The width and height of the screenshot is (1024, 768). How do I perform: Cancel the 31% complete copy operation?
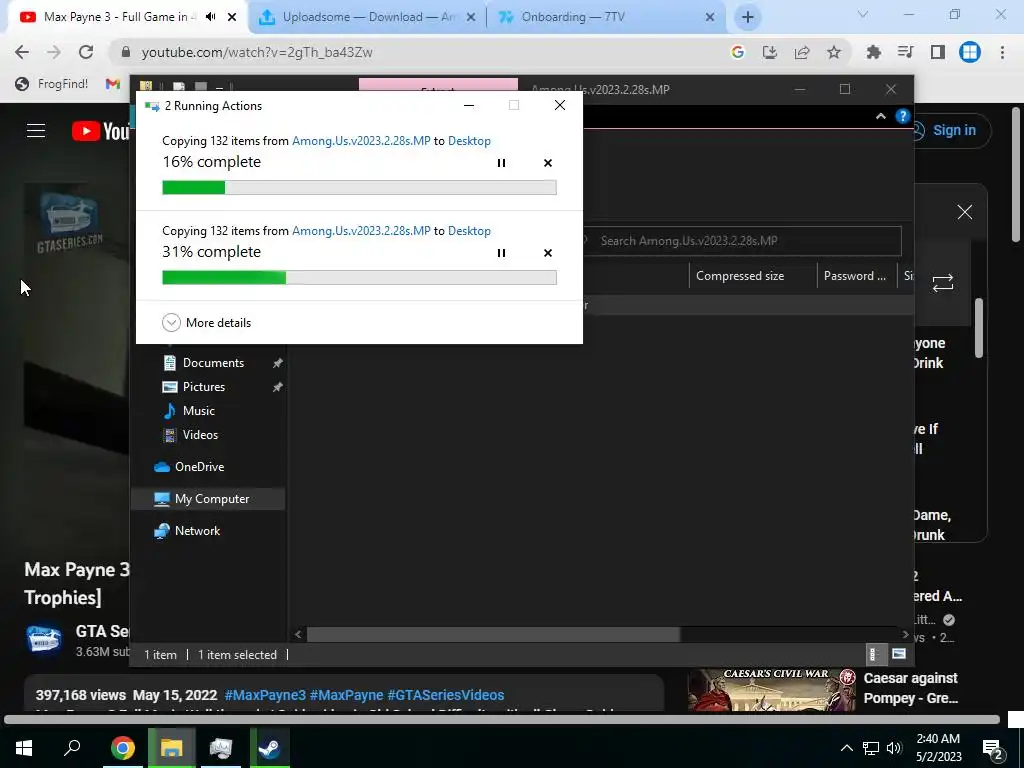point(548,253)
